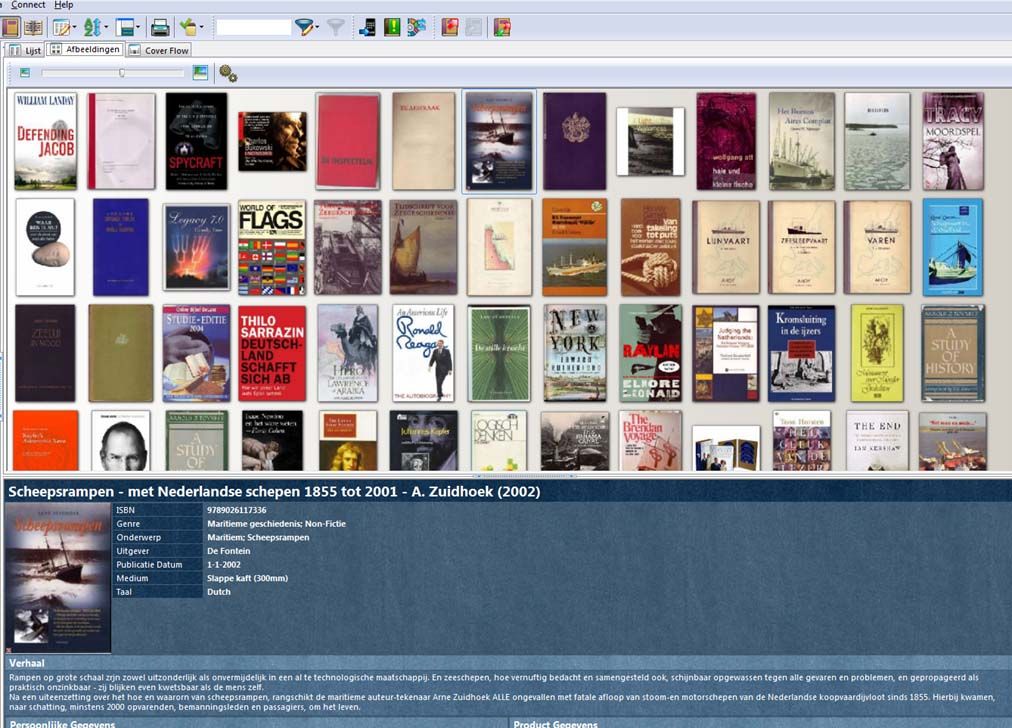Select the Tracy Moordspel book cover
1012x728 pixels.
pos(953,141)
